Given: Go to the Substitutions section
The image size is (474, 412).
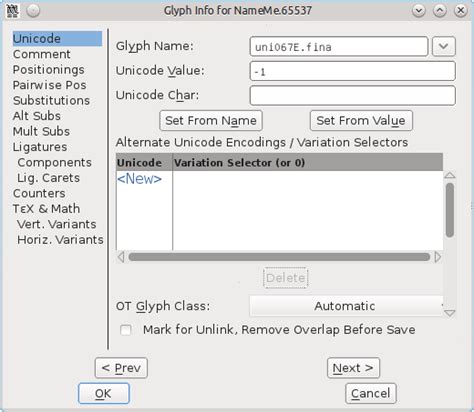Looking at the screenshot, I should (x=51, y=100).
